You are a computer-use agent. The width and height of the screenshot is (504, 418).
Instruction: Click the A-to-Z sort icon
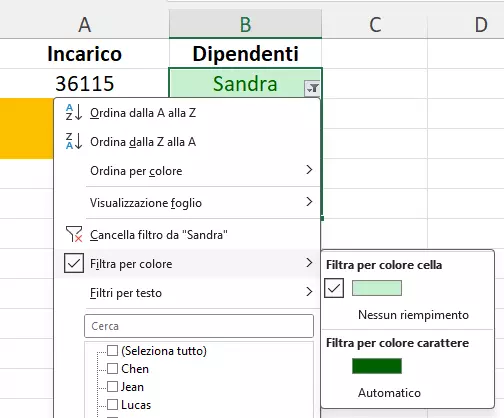click(74, 112)
